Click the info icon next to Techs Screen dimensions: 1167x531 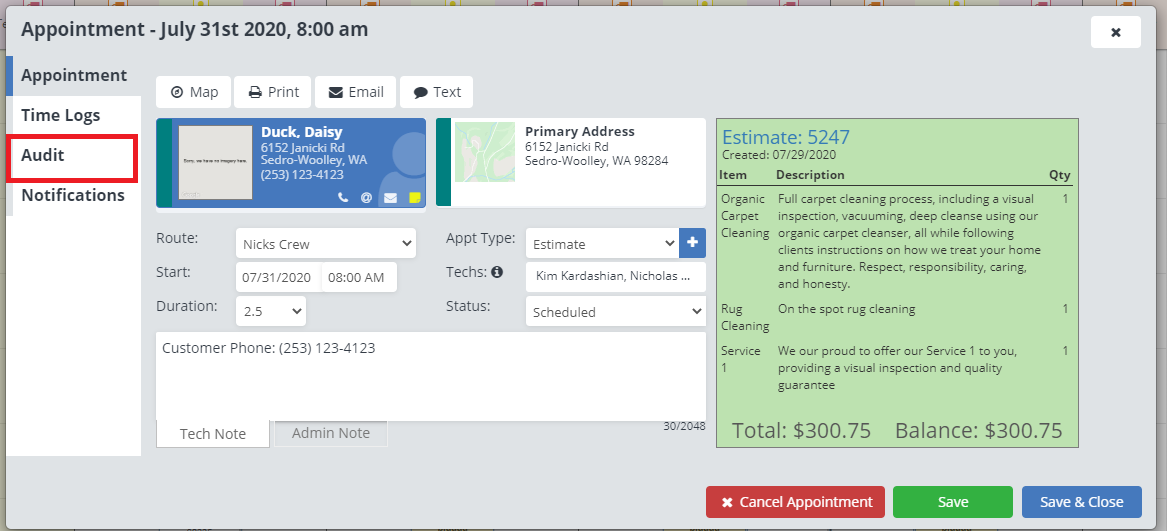point(497,272)
